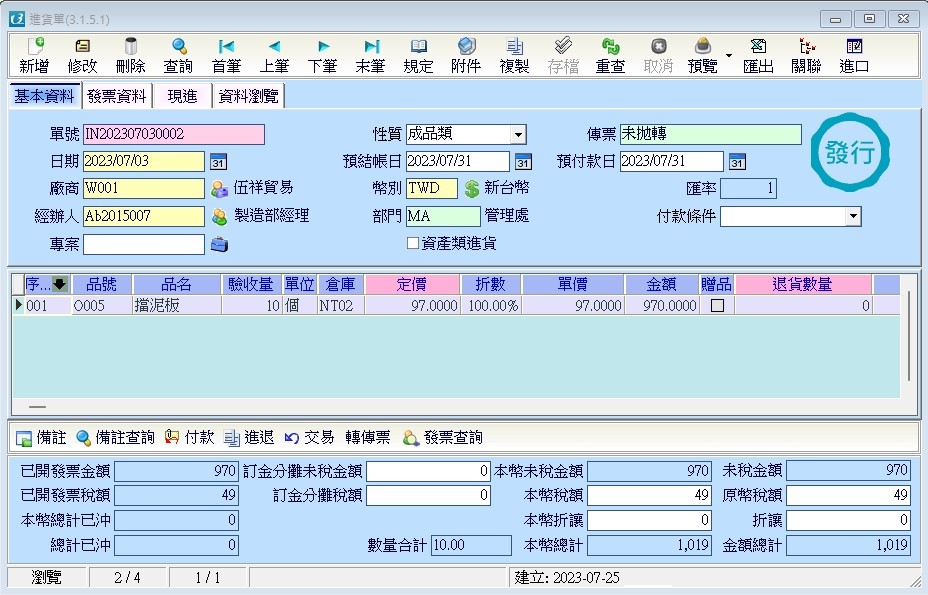The image size is (928, 595).
Task: Expand the 付款條件 dropdown
Action: [x=853, y=216]
